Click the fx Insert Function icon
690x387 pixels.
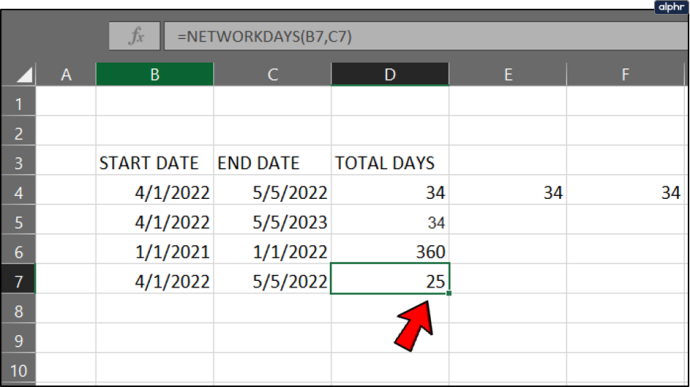[135, 36]
